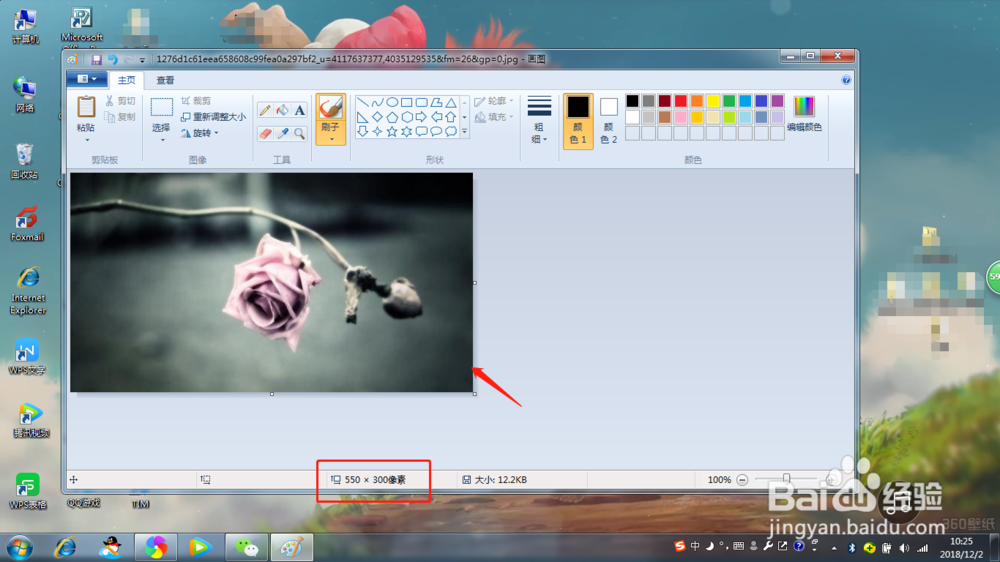Click zoom out minus button
This screenshot has height=562, width=1000.
tap(742, 480)
